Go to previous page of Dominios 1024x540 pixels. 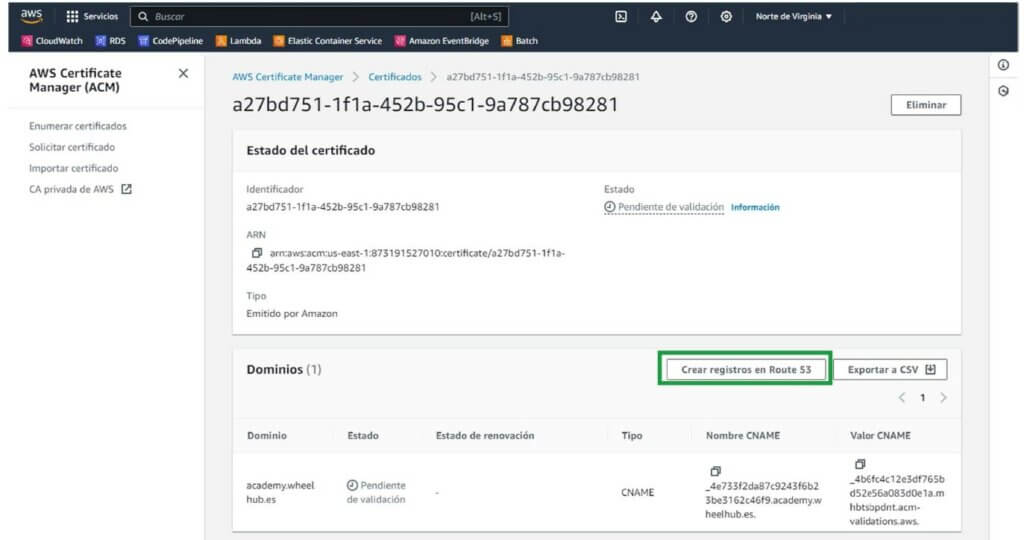pos(902,398)
